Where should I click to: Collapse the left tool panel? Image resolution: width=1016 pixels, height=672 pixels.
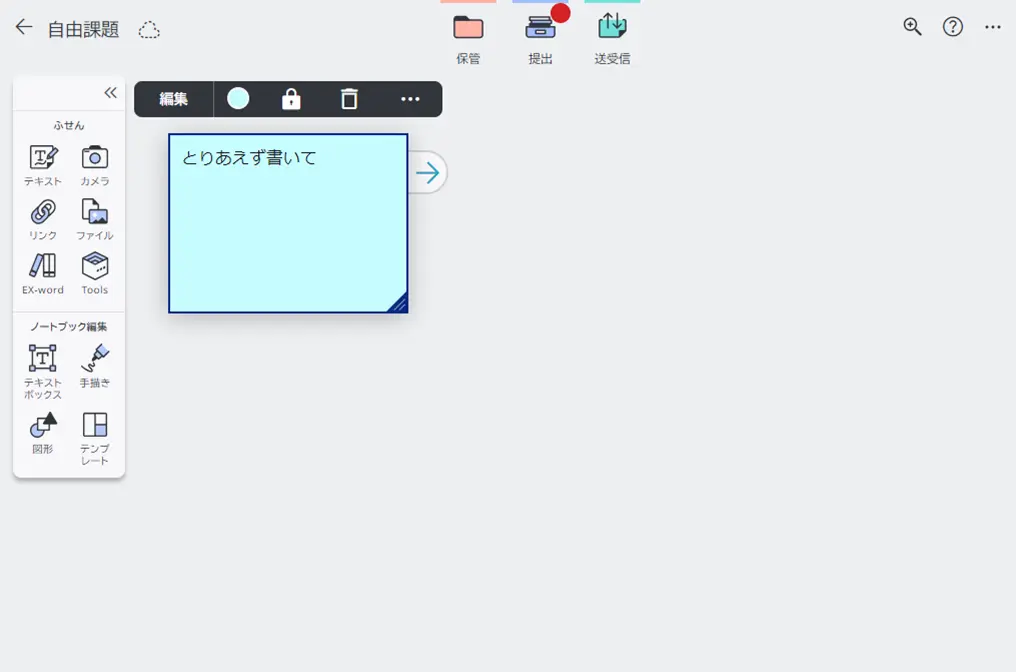[x=110, y=93]
